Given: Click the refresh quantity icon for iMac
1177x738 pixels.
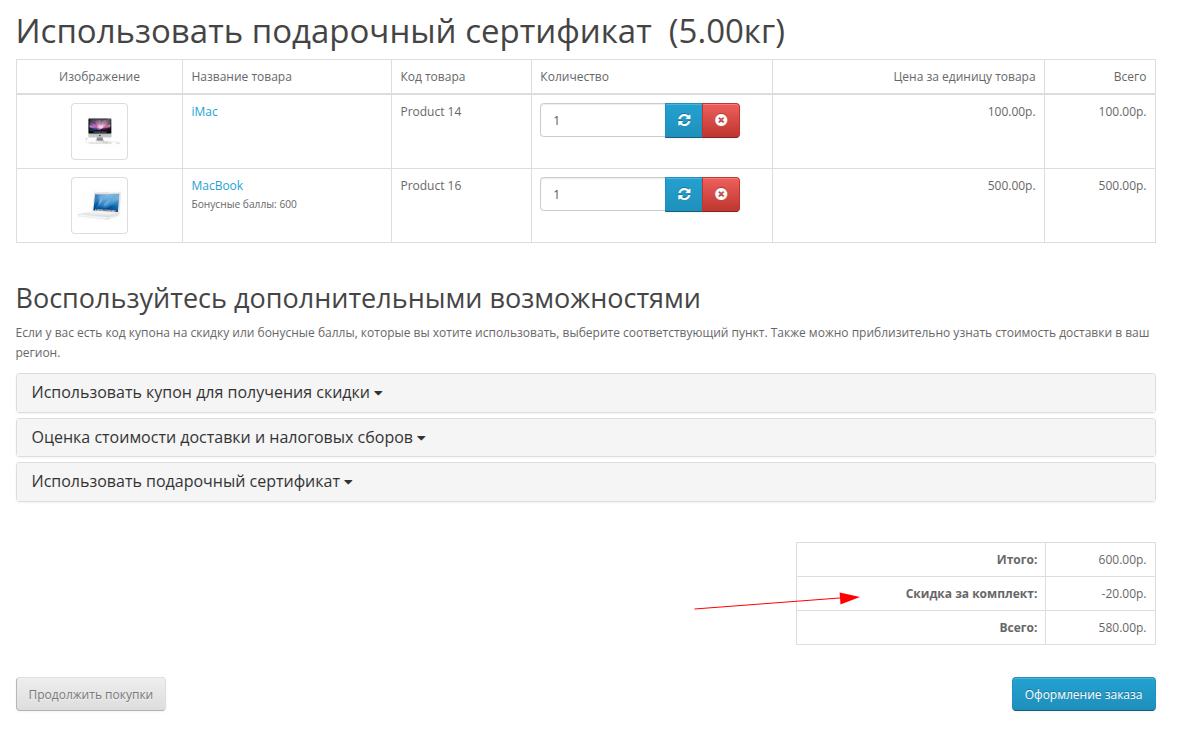Looking at the screenshot, I should [x=684, y=120].
